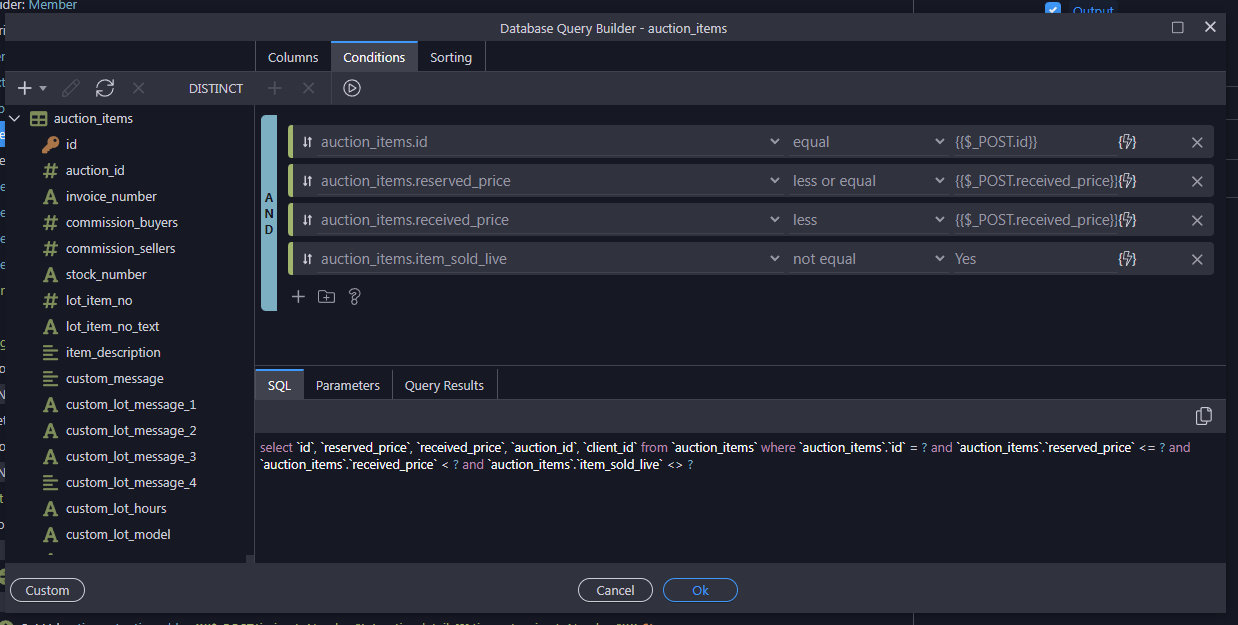1238x625 pixels.
Task: Open the auction_items.received_price column dropdown
Action: pos(548,220)
